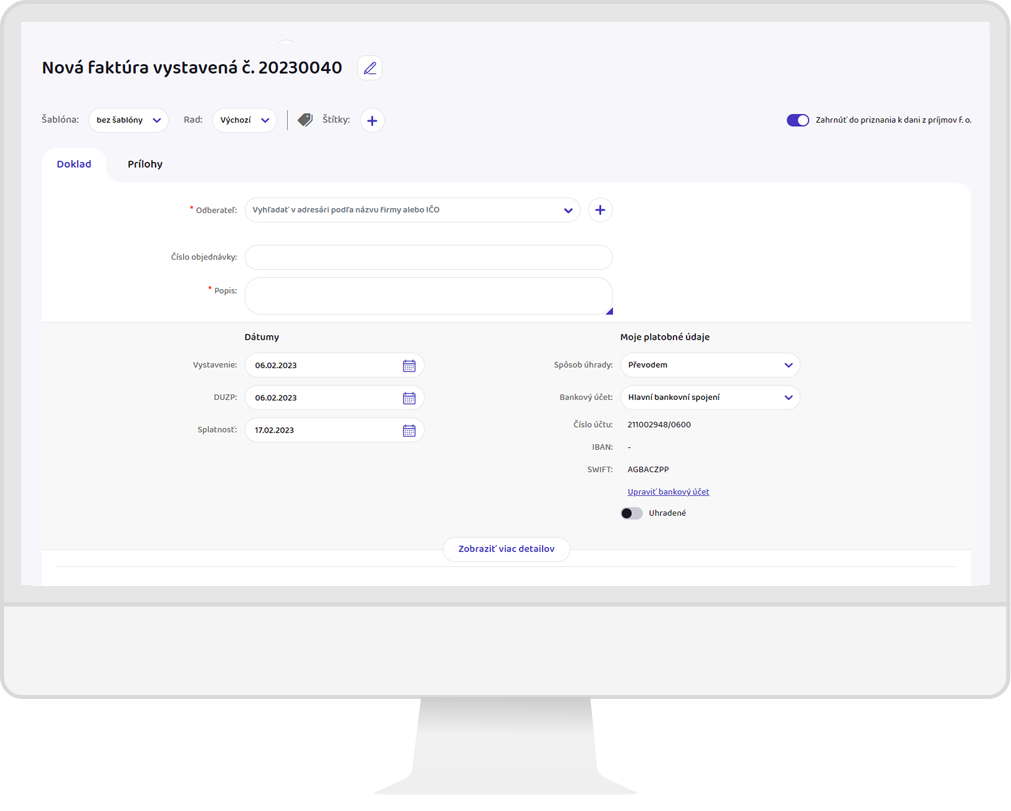The height and width of the screenshot is (811, 1011).
Task: Click Zobraziť viac detailov button
Action: tap(506, 549)
